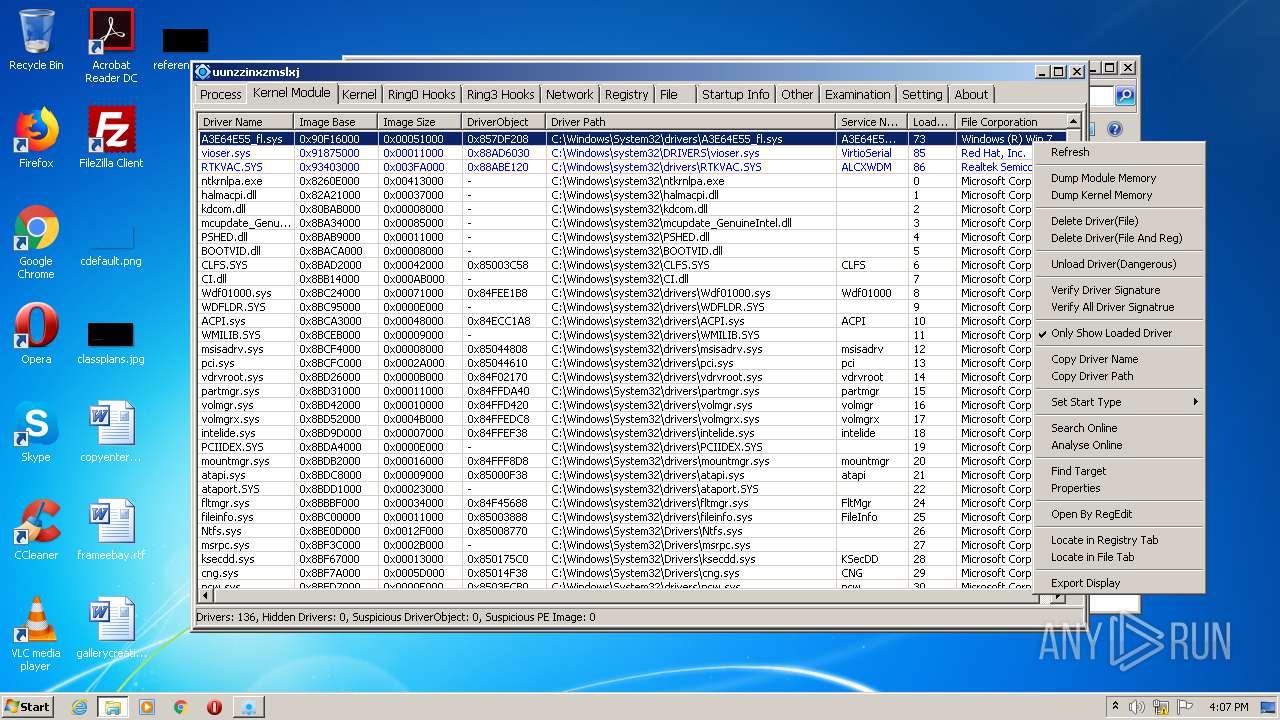
Task: Choose Analyse Online
Action: (1119, 445)
